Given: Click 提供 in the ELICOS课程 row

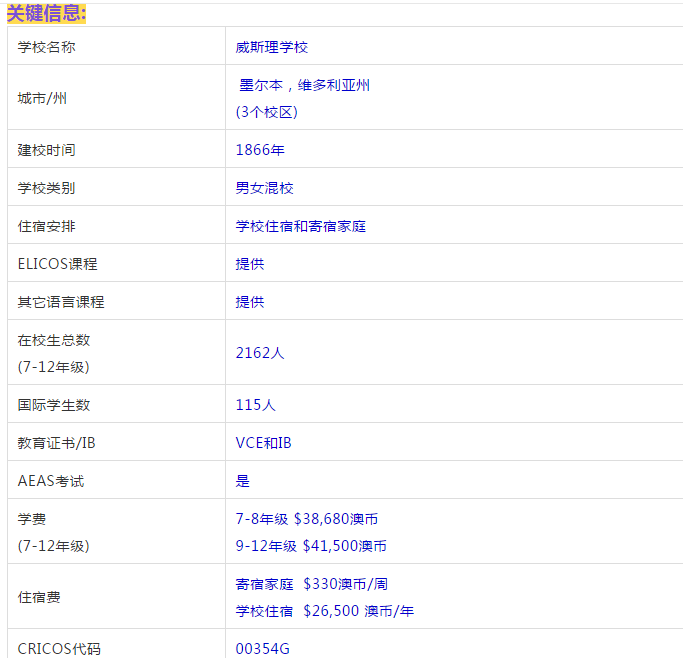Looking at the screenshot, I should point(250,264).
